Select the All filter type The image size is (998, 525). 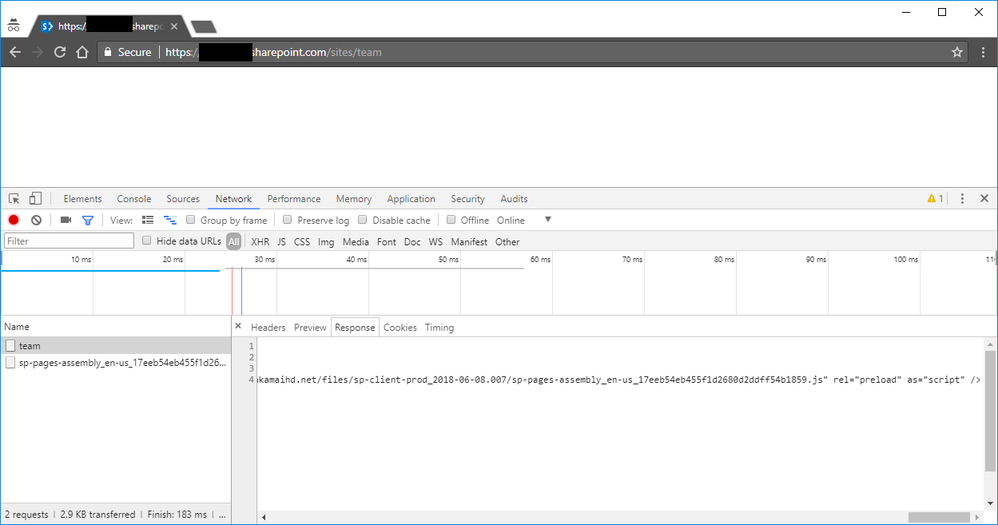tap(234, 242)
